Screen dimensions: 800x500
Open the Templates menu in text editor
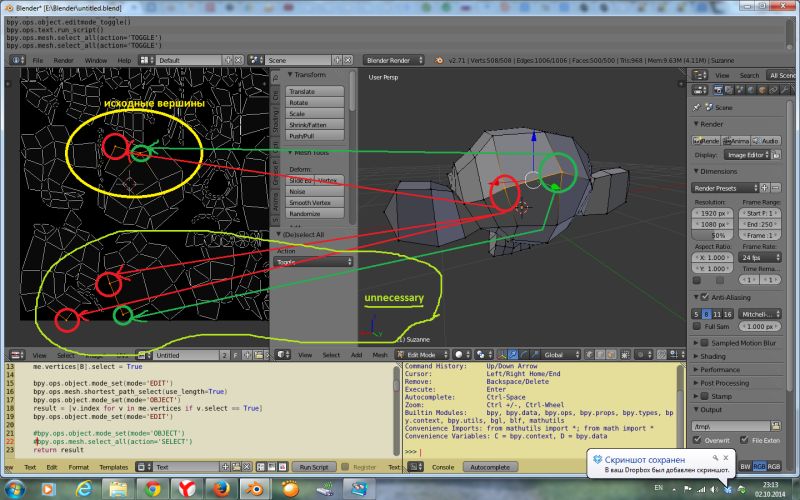[x=113, y=467]
